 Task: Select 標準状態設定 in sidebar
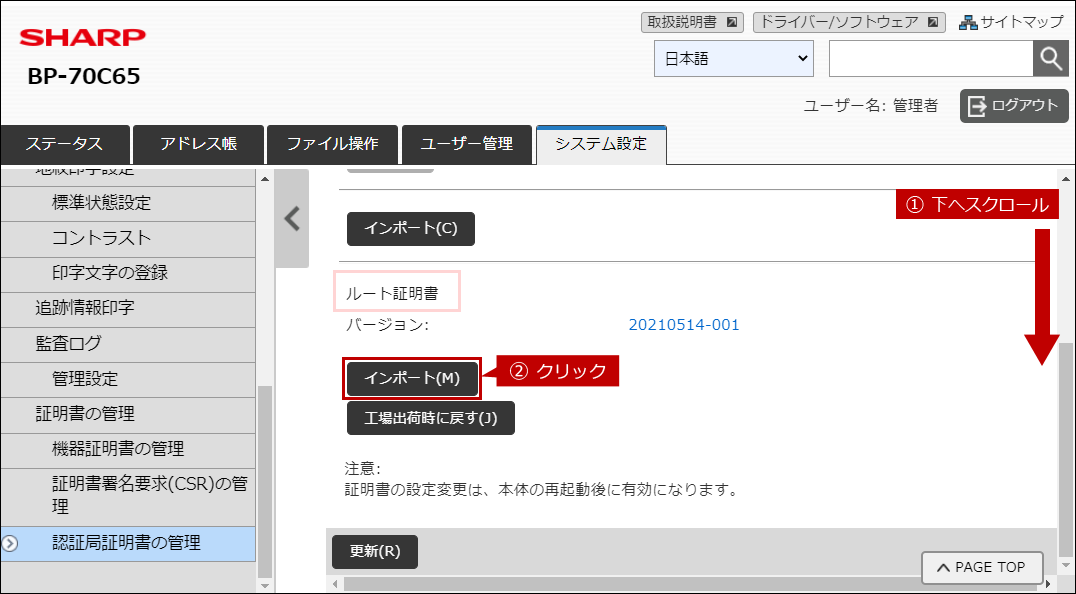pos(128,204)
